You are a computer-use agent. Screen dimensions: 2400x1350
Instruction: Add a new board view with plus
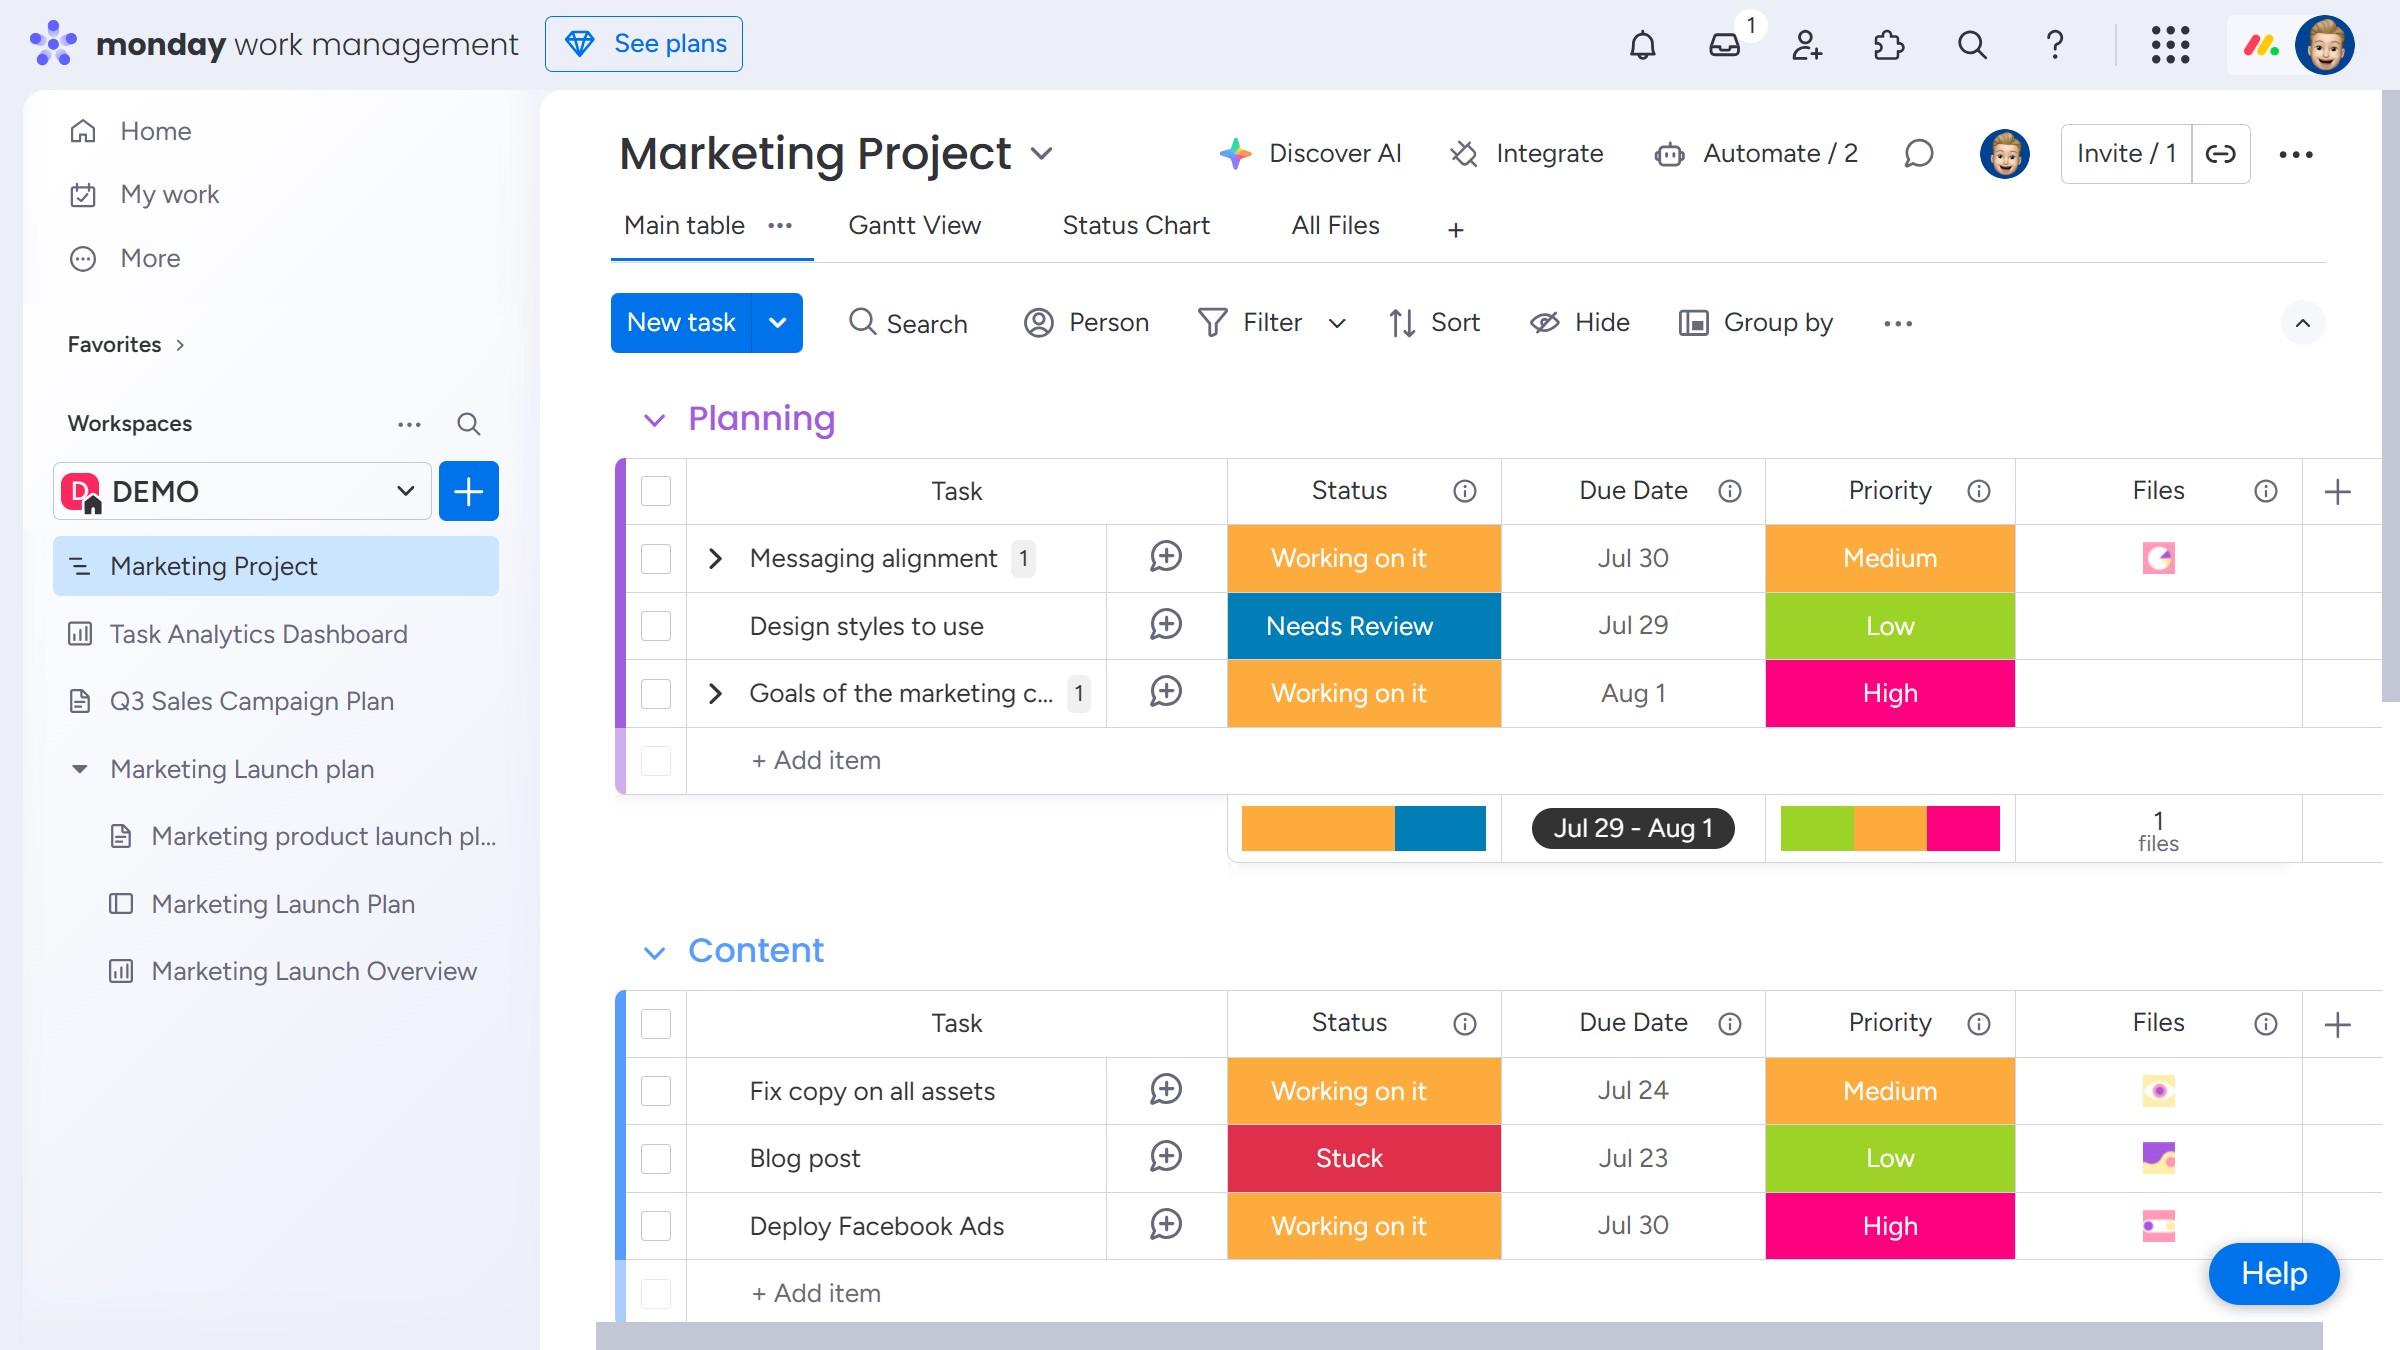coord(1456,230)
